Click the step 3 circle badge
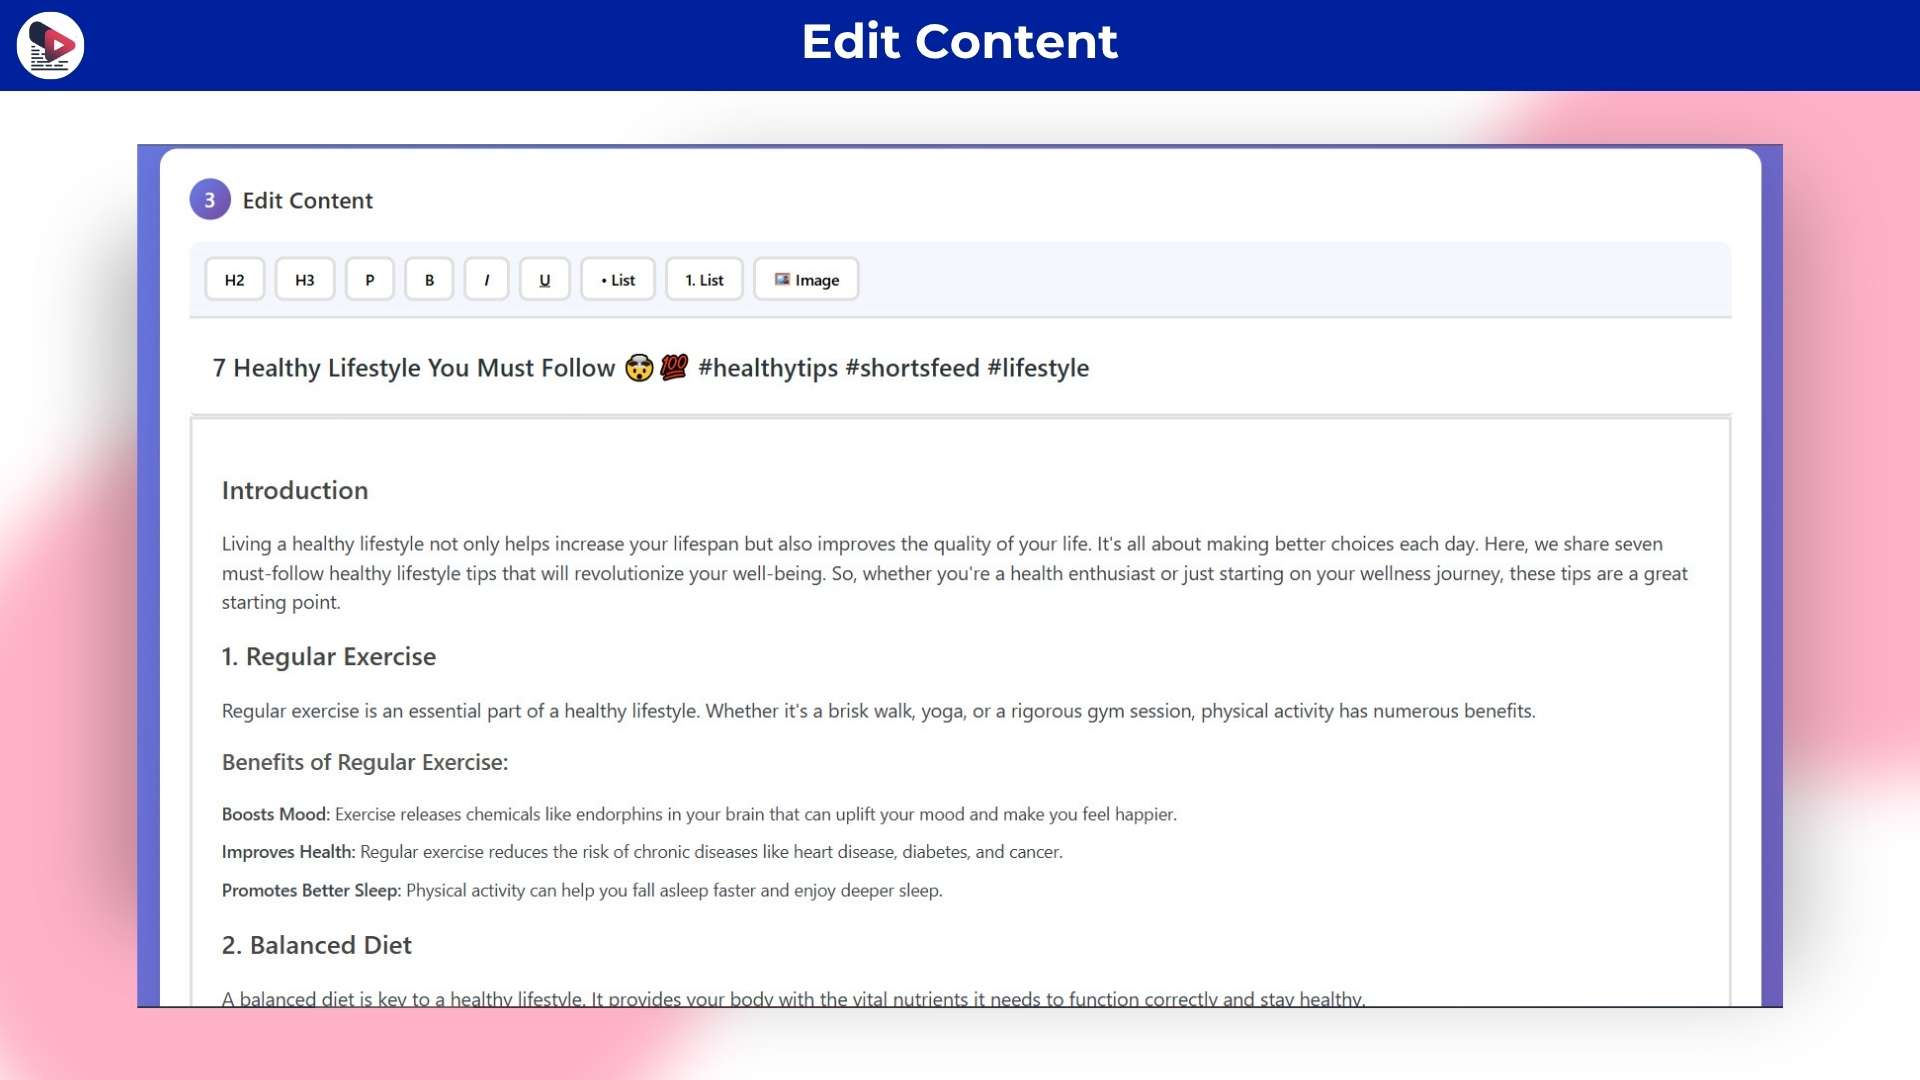 pos(210,200)
